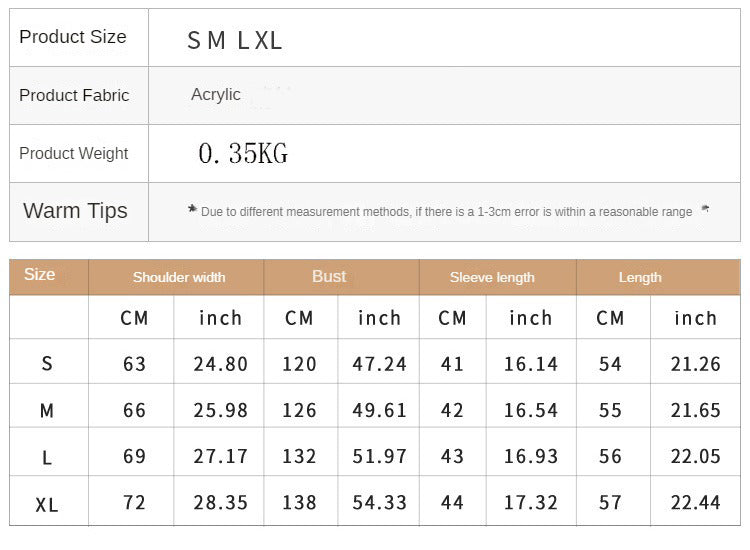The image size is (750, 550).
Task: Click the Length column header
Action: pos(640,277)
